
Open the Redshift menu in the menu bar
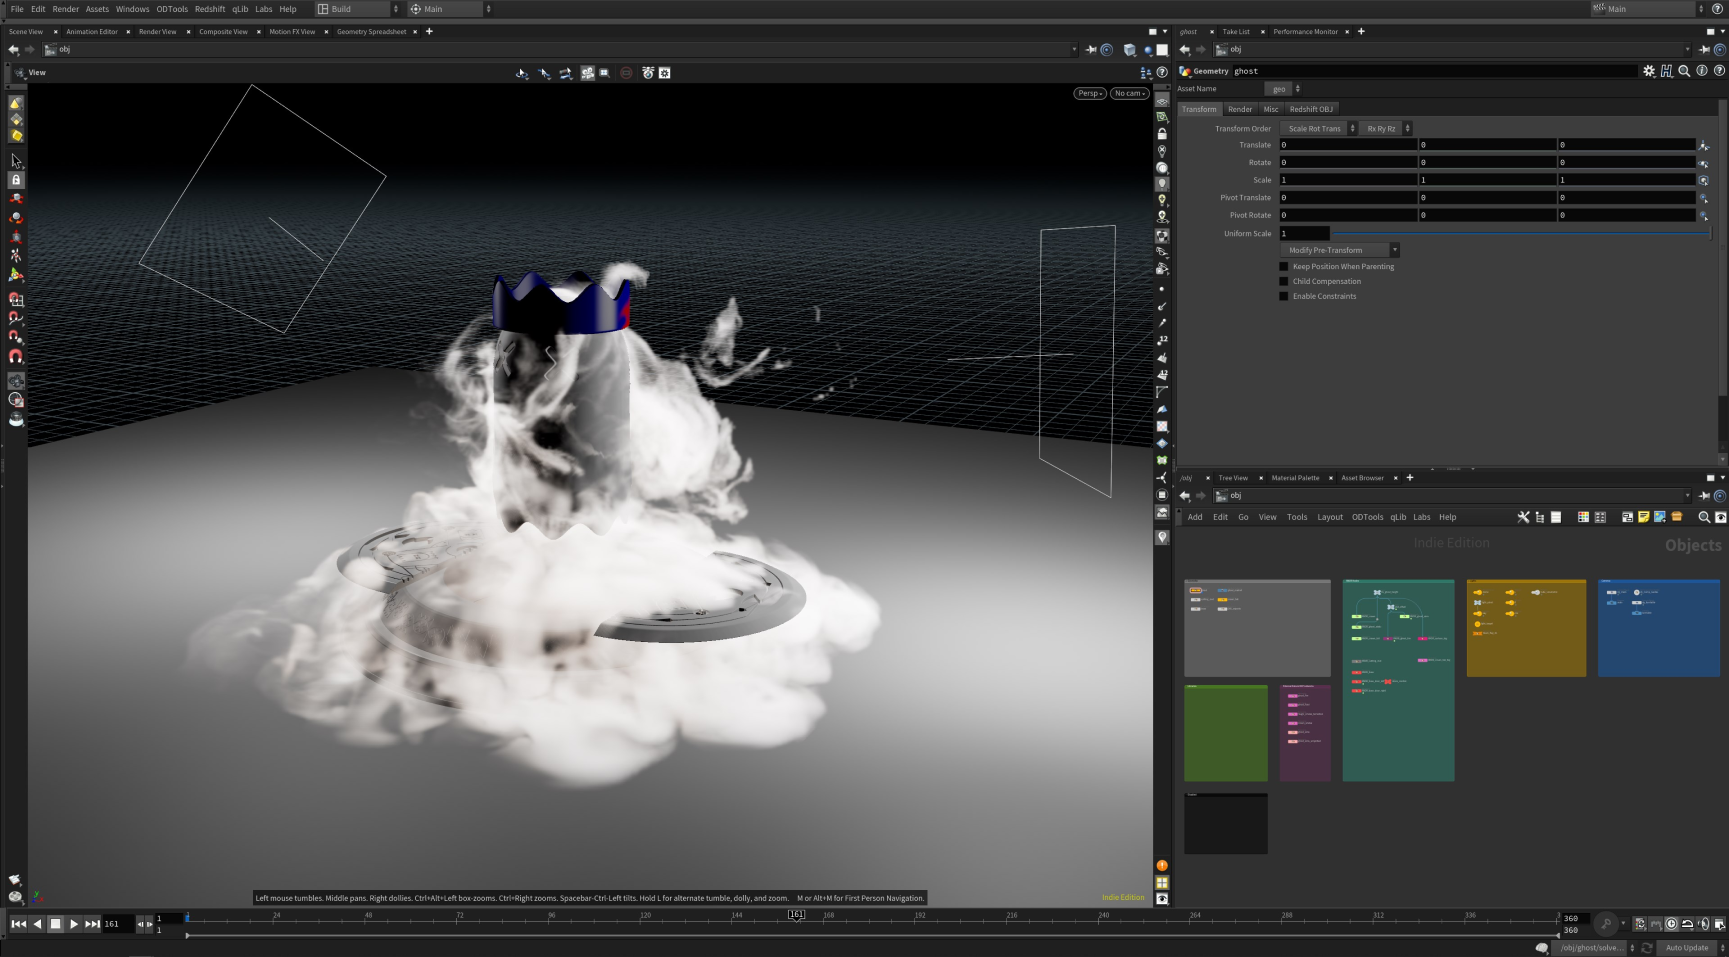pyautogui.click(x=210, y=9)
